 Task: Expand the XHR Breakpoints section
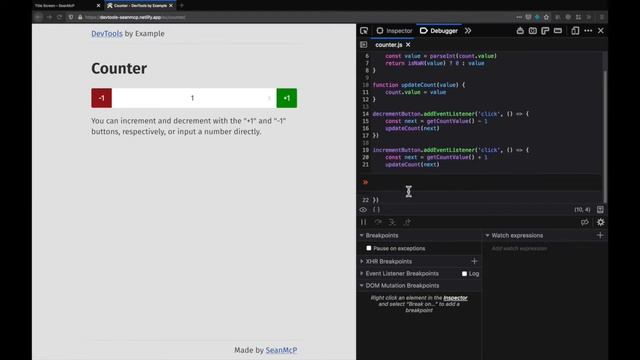[362, 261]
